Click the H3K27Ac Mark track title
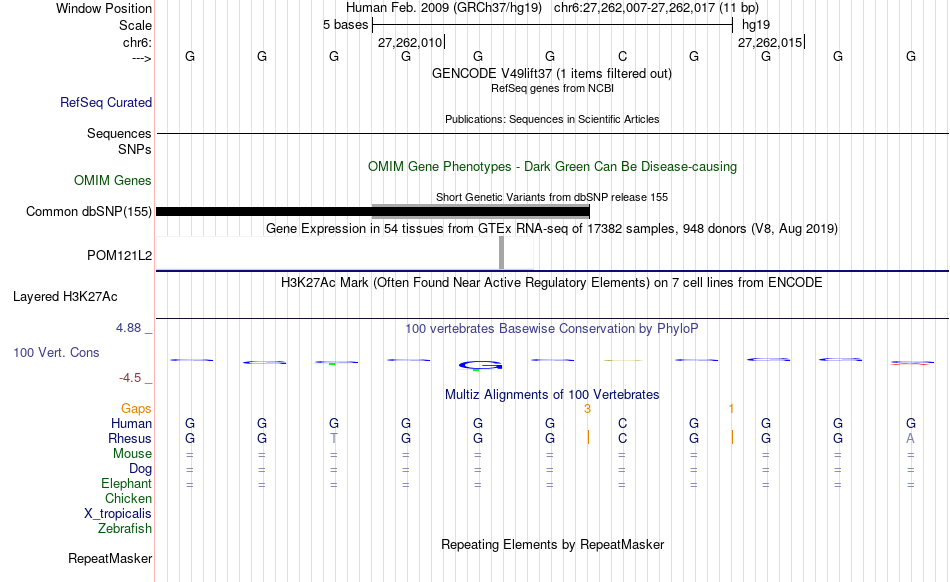The image size is (950, 582). click(551, 283)
